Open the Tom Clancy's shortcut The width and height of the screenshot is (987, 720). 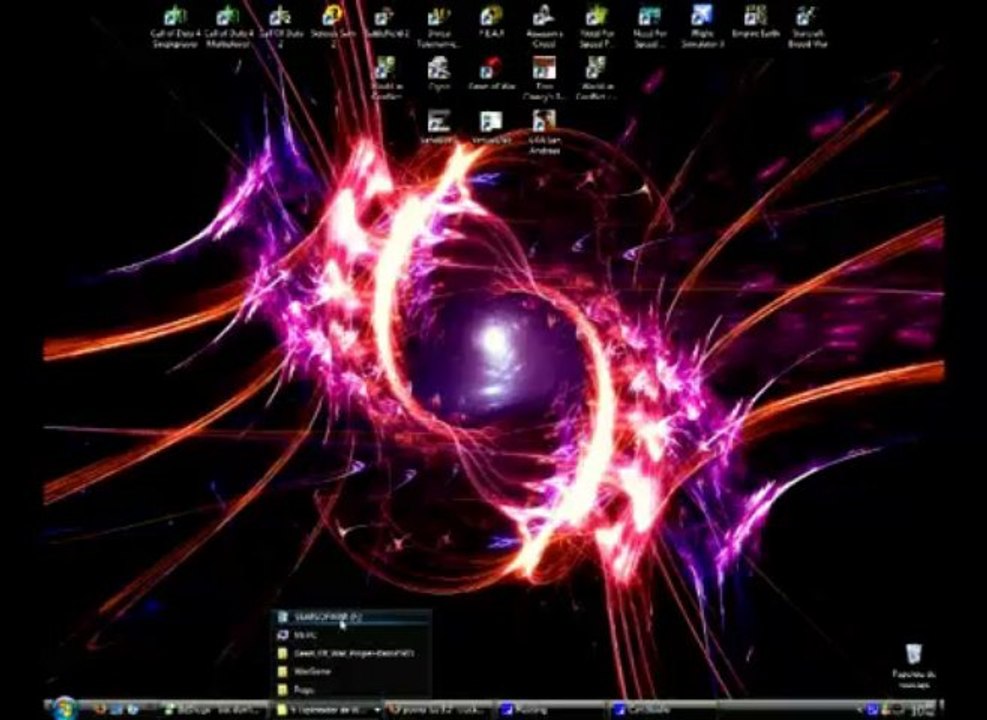click(544, 79)
